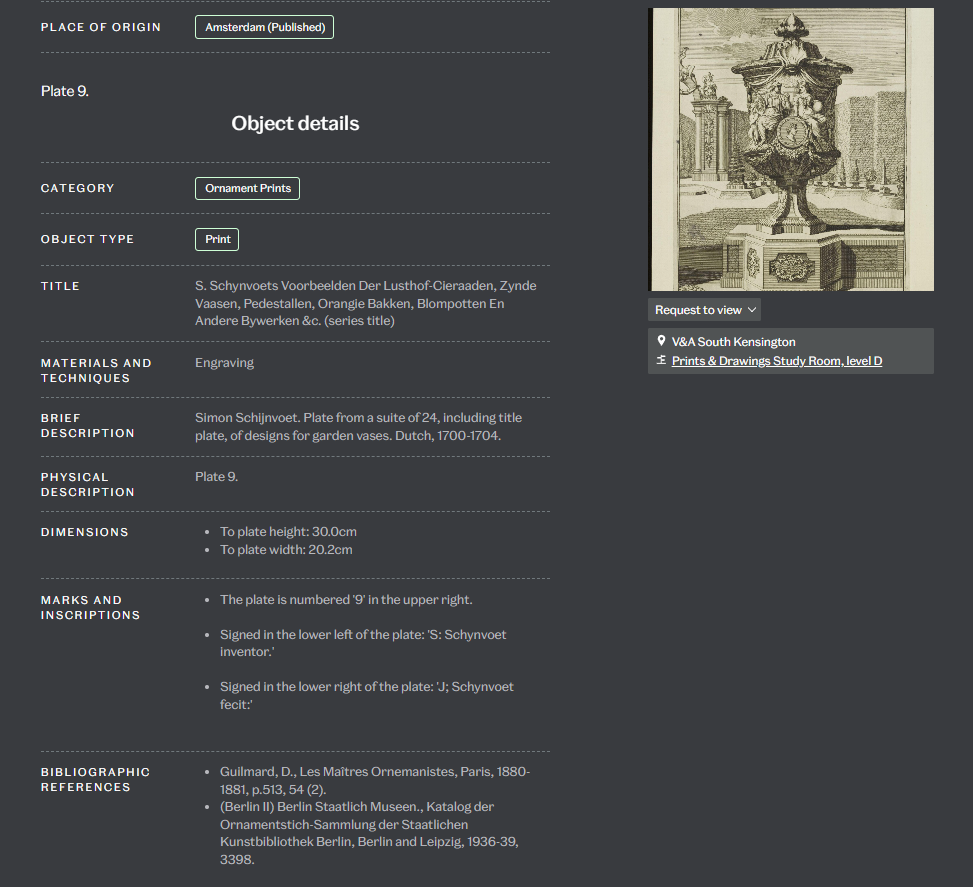This screenshot has width=973, height=887.
Task: Click the V&A South Kensington location text
Action: [733, 342]
